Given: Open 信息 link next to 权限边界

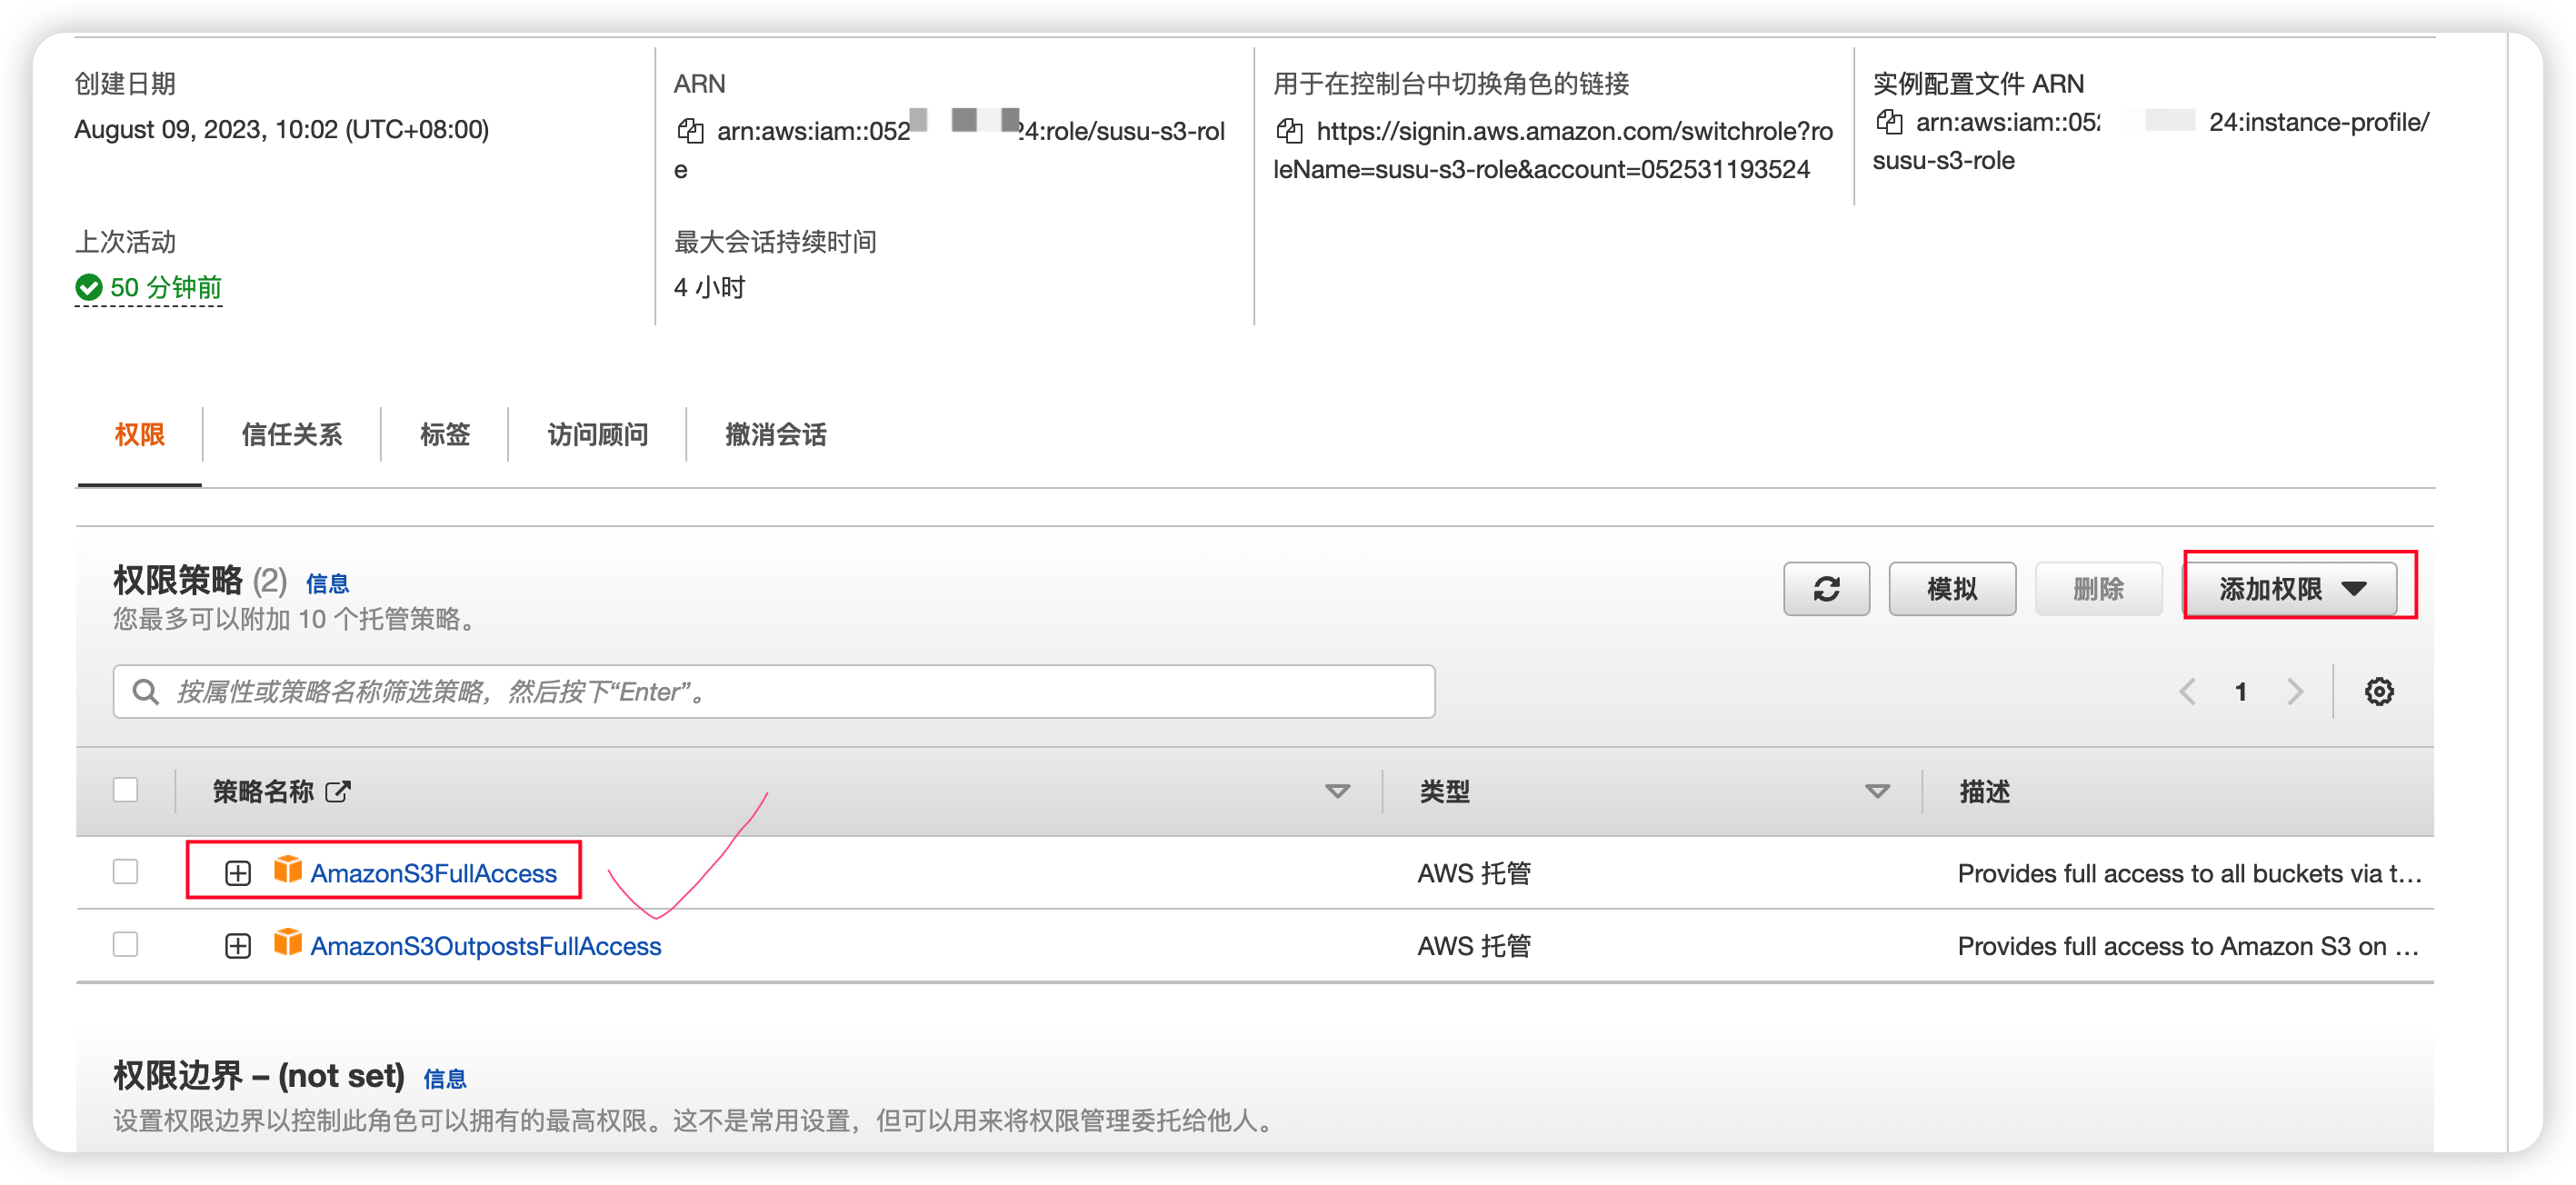Looking at the screenshot, I should [445, 1078].
